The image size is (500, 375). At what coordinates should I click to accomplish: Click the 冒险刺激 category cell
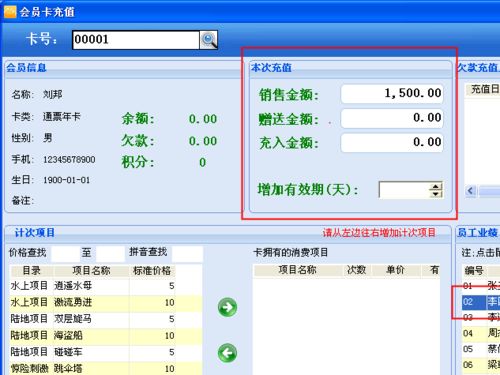[29, 369]
